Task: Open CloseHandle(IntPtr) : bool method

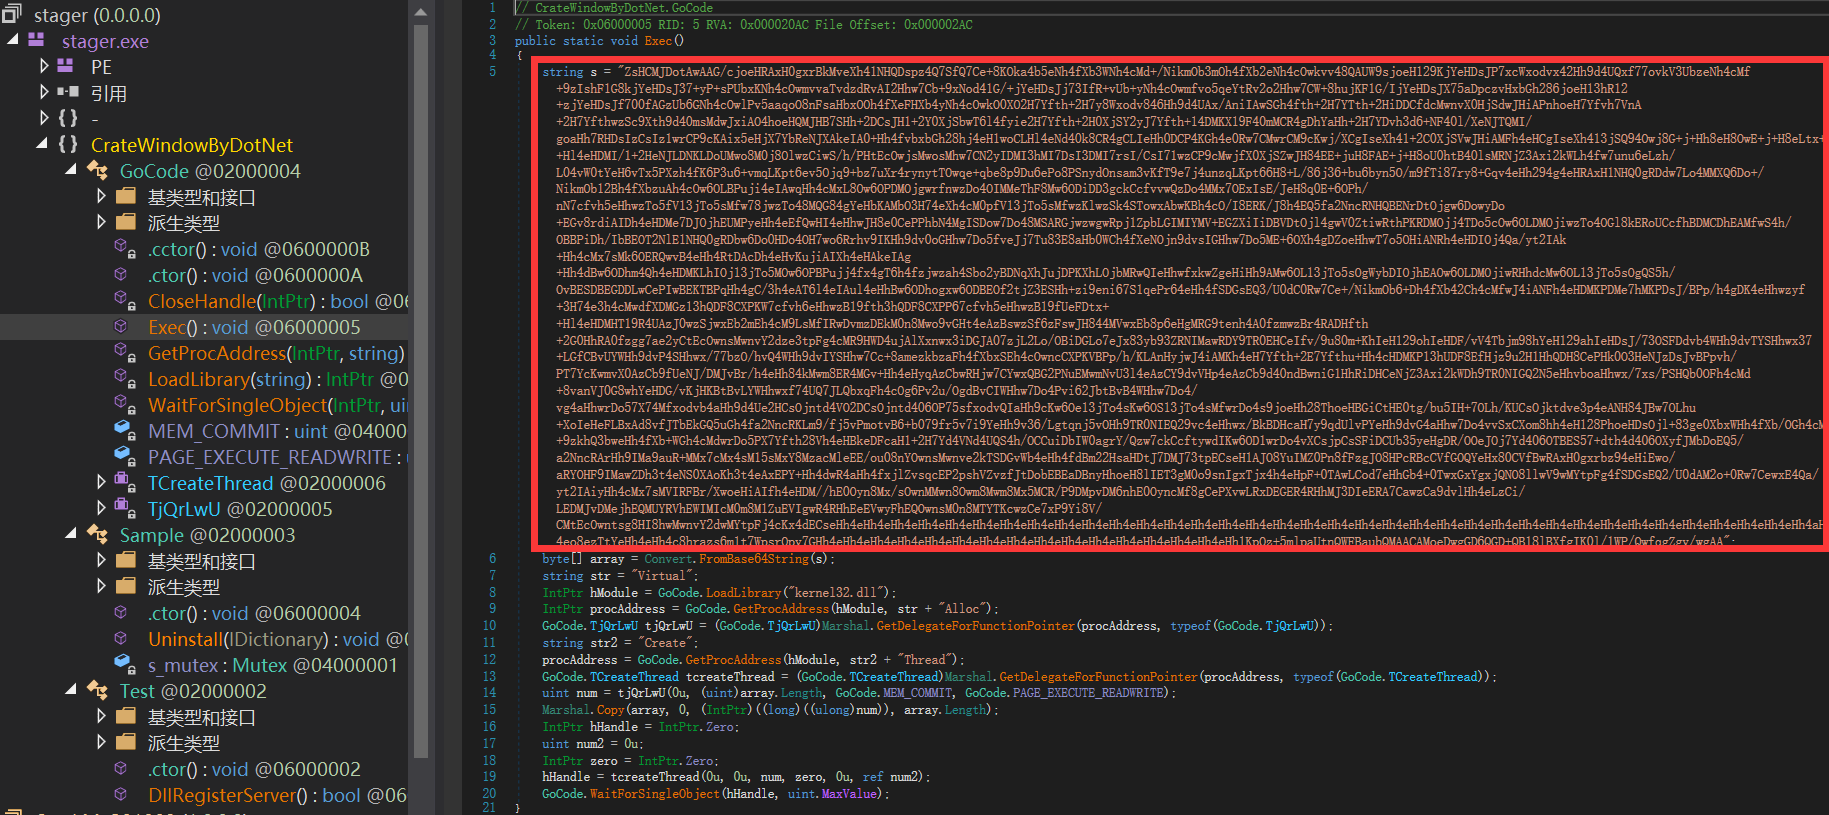Action: point(278,300)
